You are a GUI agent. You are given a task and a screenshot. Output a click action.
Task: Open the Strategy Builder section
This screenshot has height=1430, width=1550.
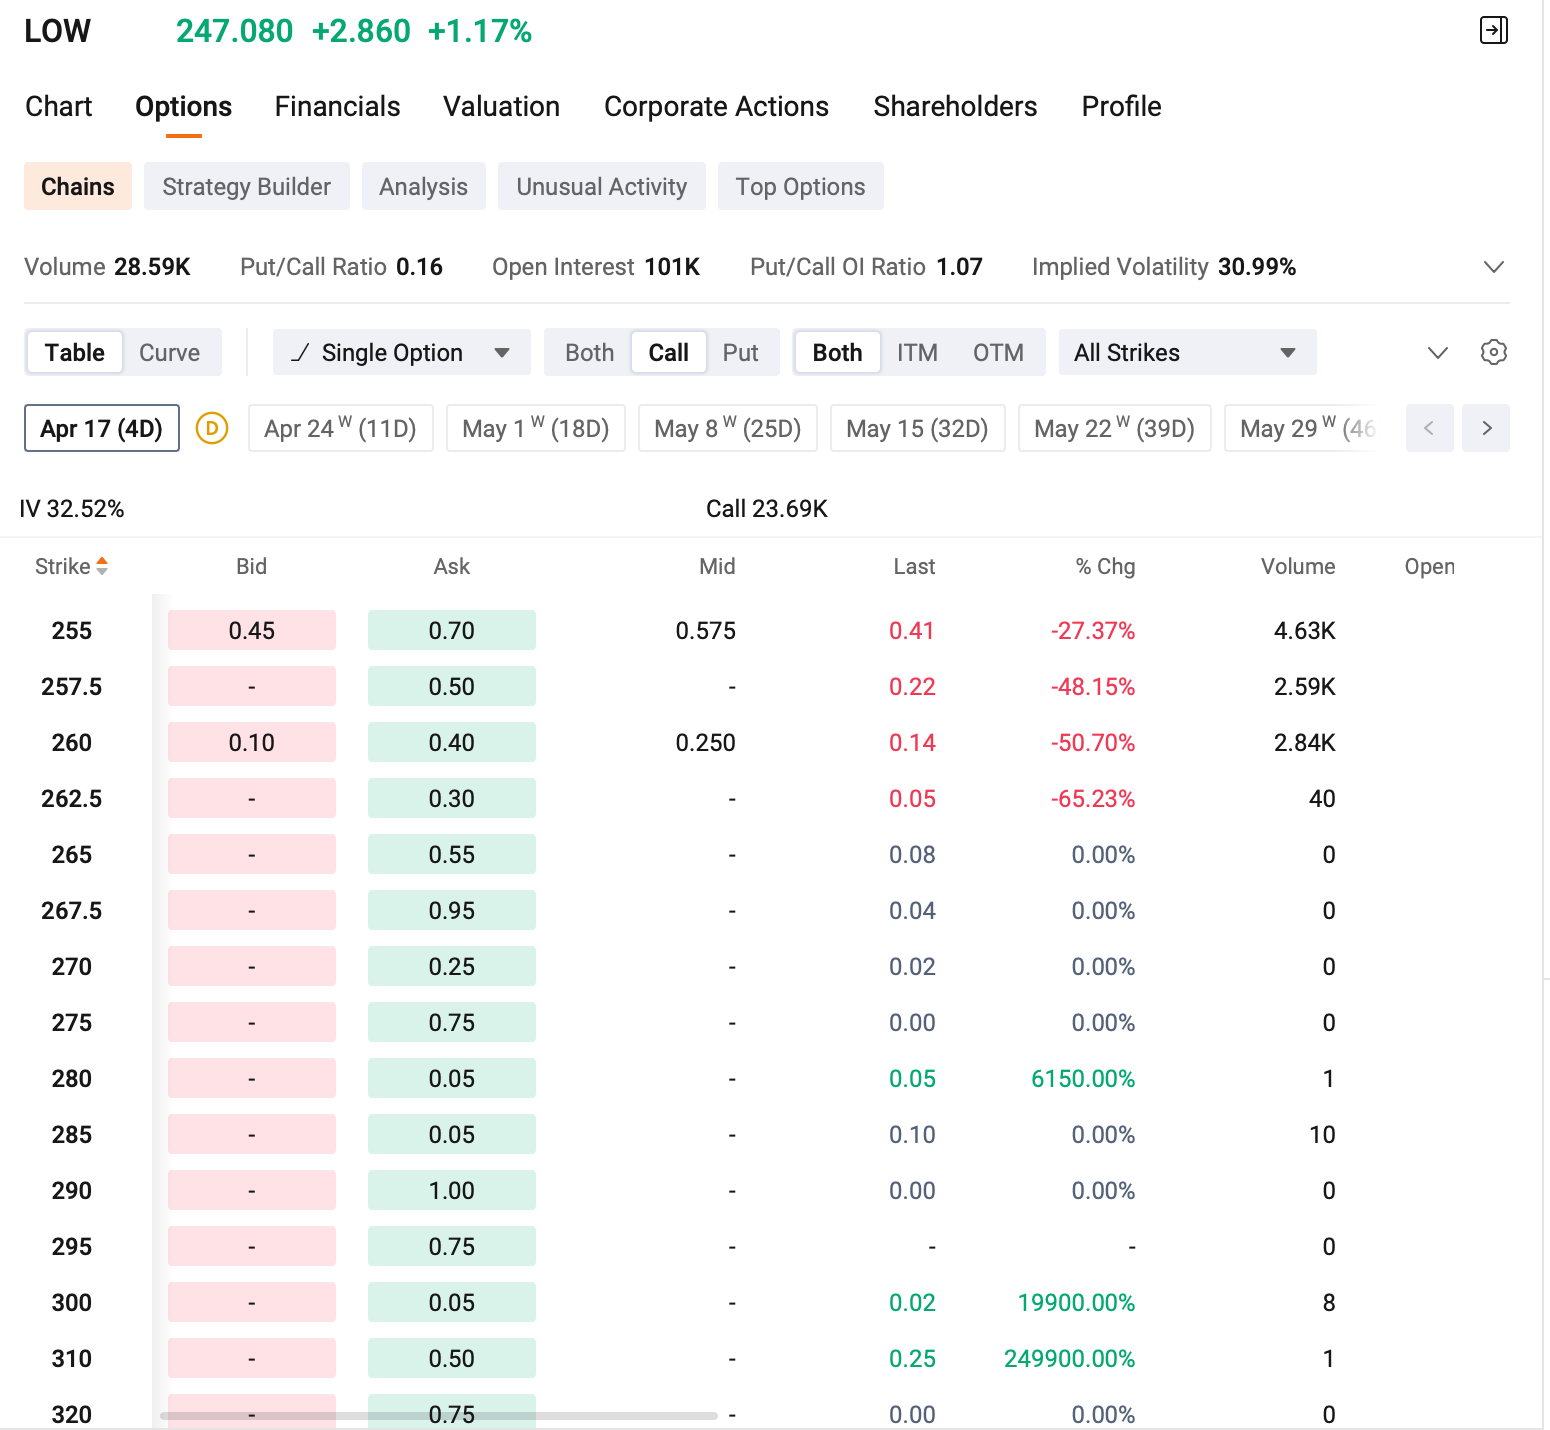(x=246, y=186)
